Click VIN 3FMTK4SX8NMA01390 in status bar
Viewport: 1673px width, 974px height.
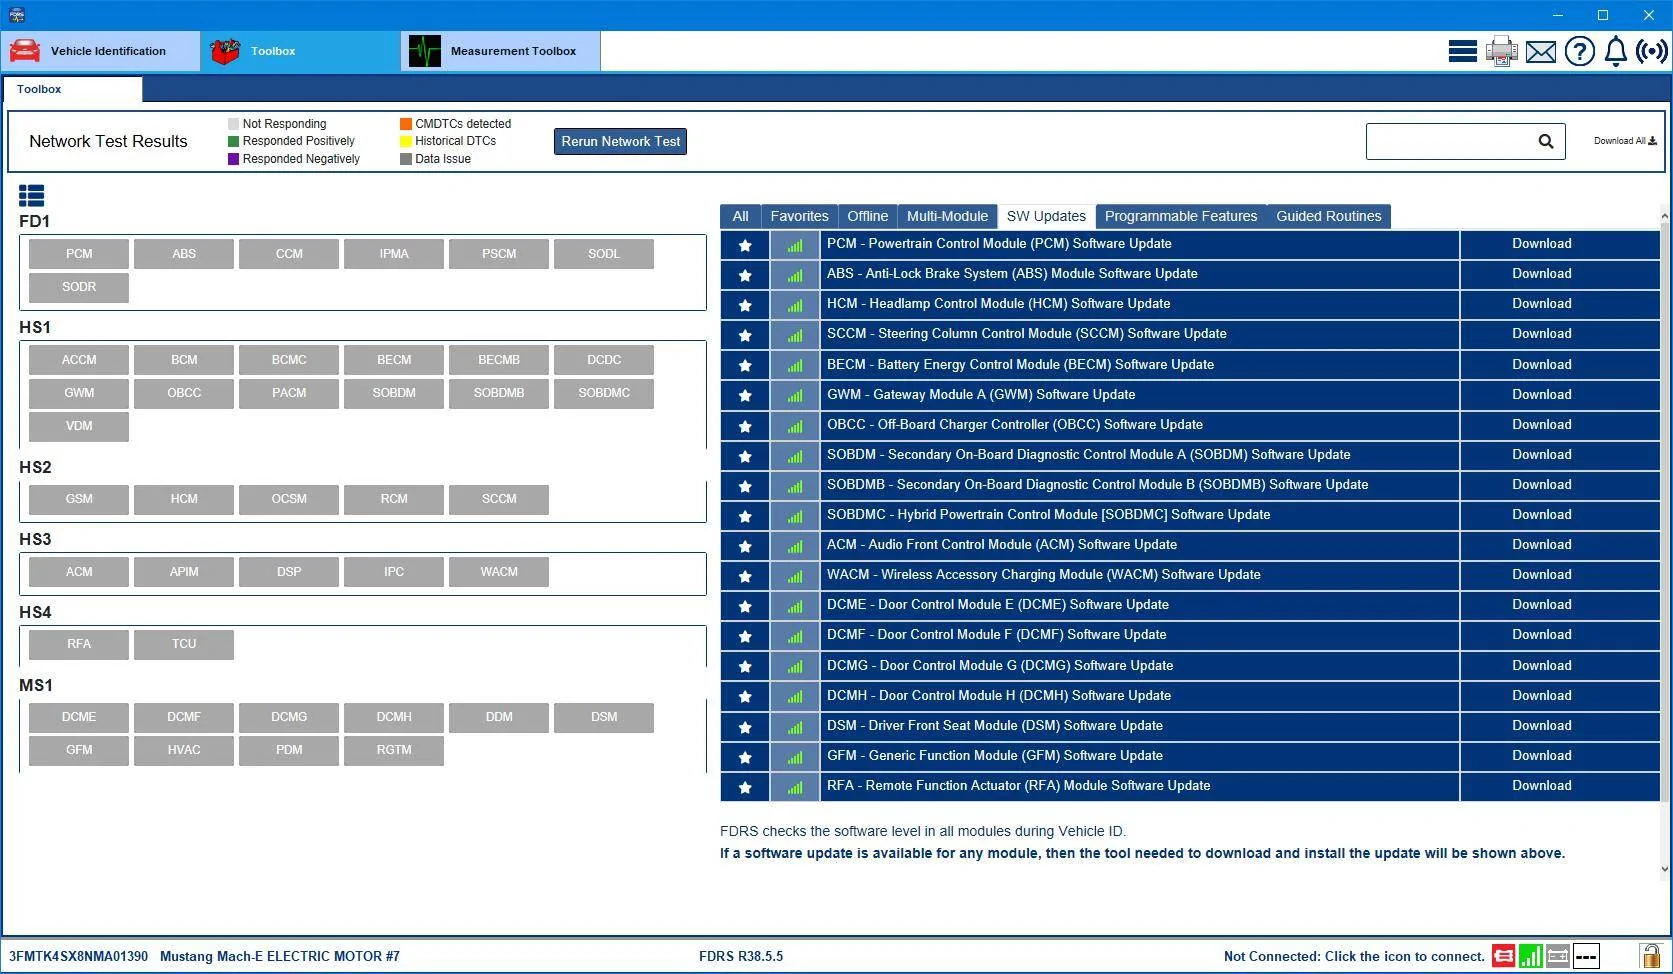(x=78, y=956)
